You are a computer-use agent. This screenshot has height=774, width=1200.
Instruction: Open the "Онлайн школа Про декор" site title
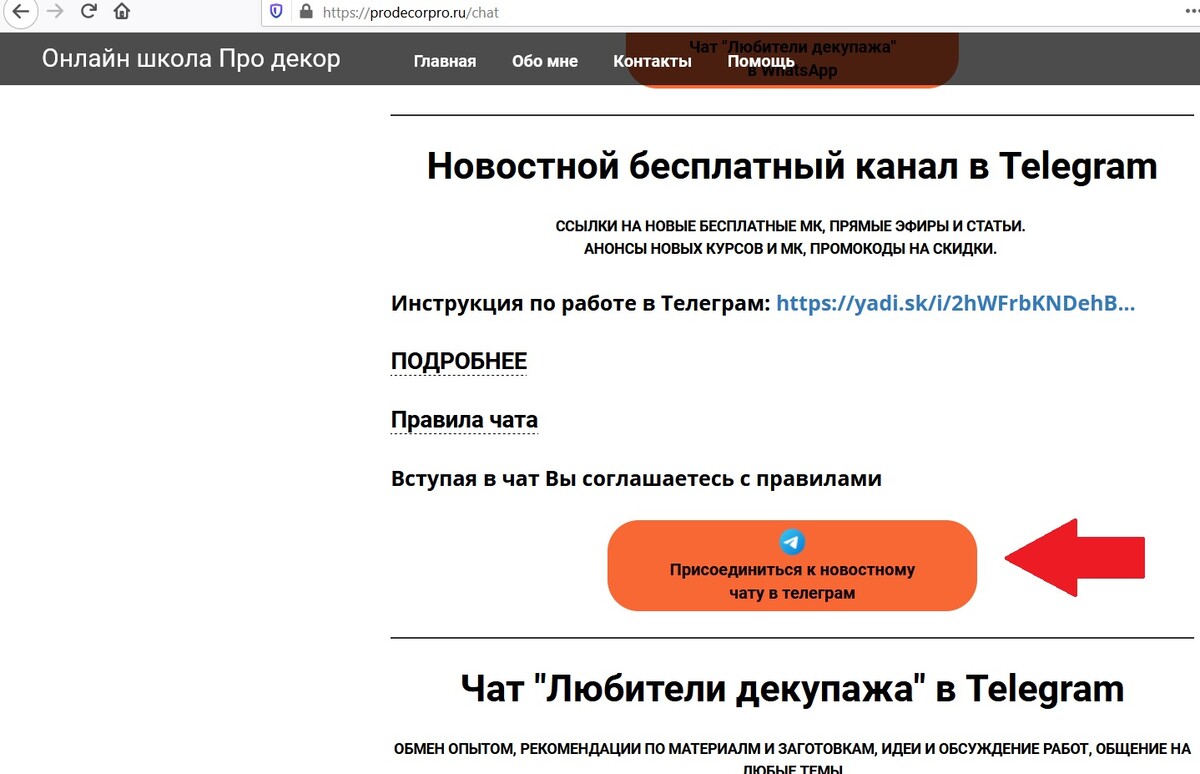(x=191, y=59)
